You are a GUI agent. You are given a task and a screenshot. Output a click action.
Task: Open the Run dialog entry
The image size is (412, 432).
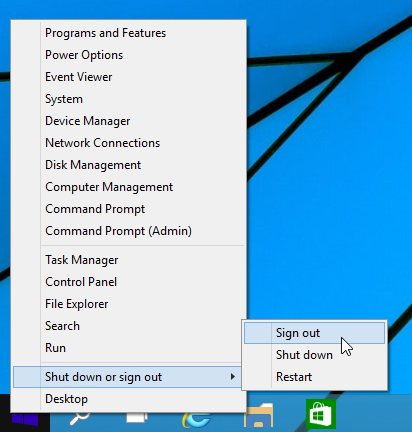pyautogui.click(x=129, y=348)
